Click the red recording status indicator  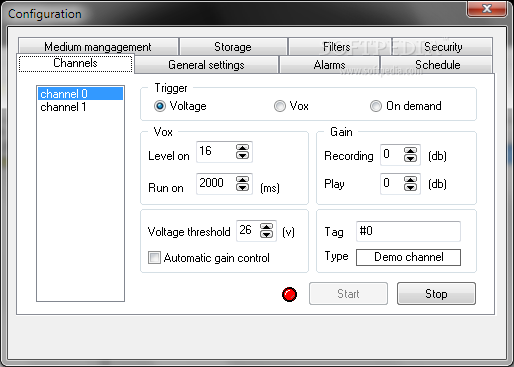289,294
